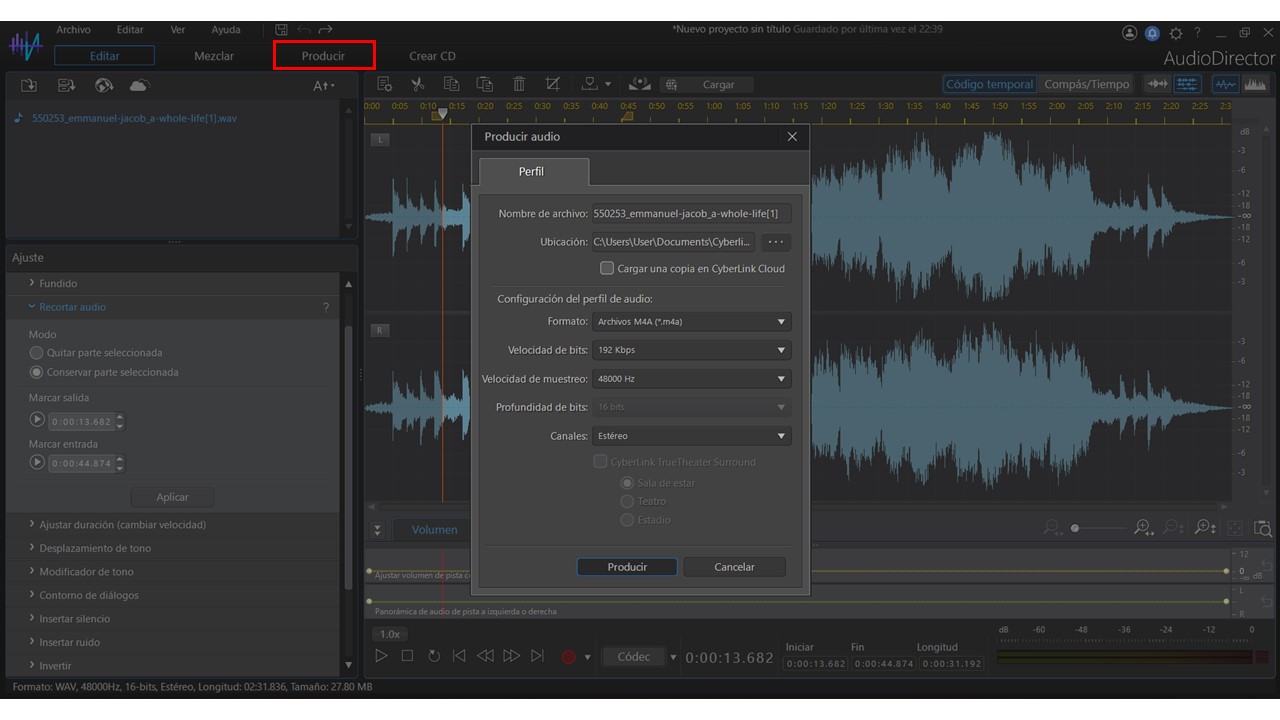Open the Ver menu
The height and width of the screenshot is (720, 1280).
click(x=178, y=30)
